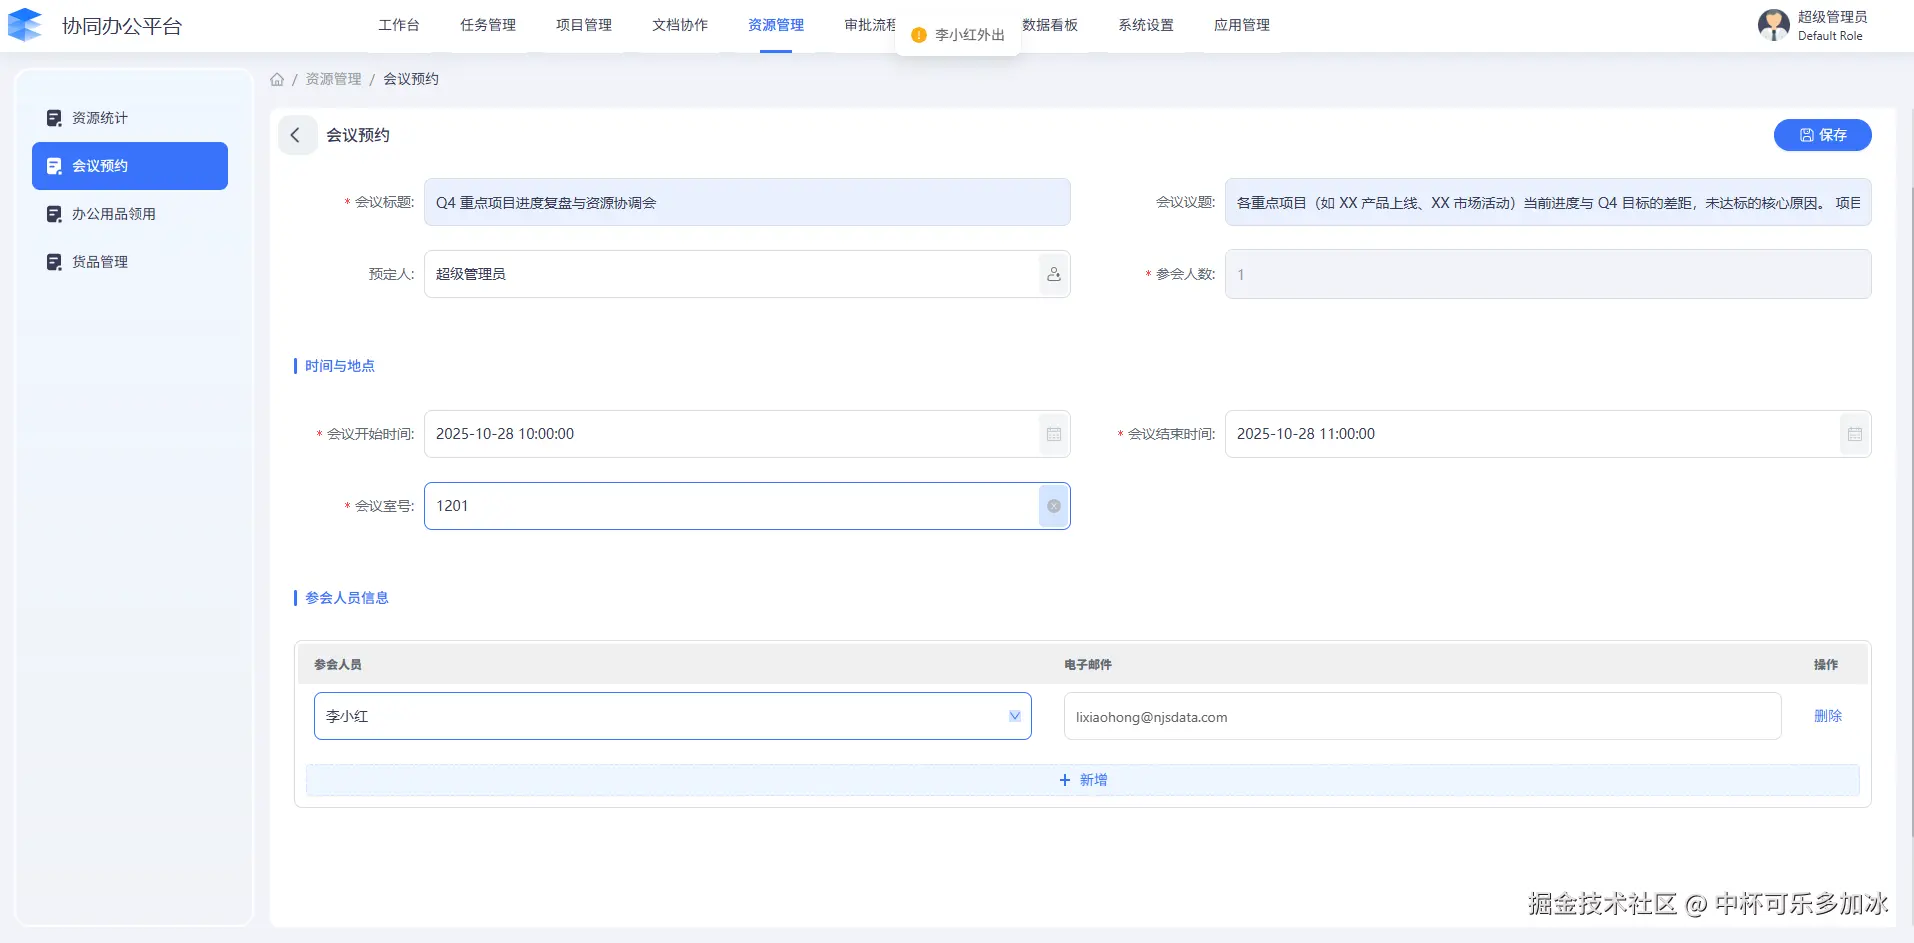Open 资源统计 in the sidebar
This screenshot has width=1914, height=943.
100,118
